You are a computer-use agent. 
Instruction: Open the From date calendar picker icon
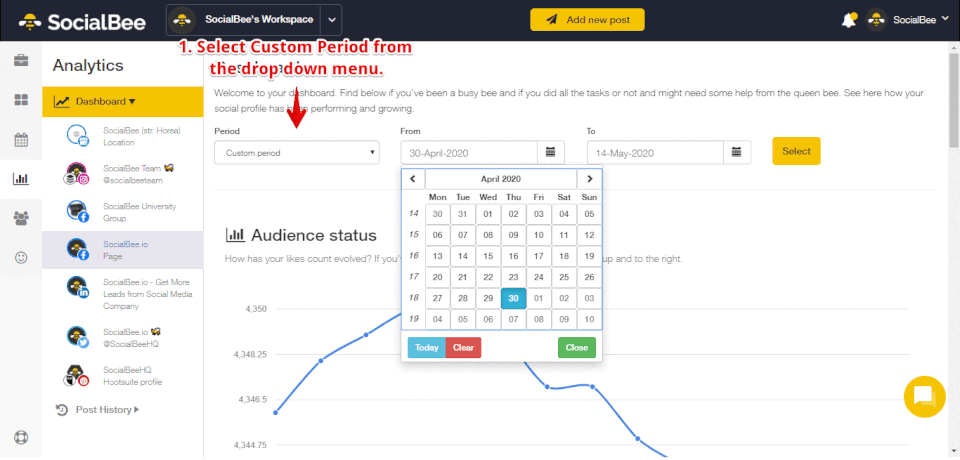pos(551,153)
